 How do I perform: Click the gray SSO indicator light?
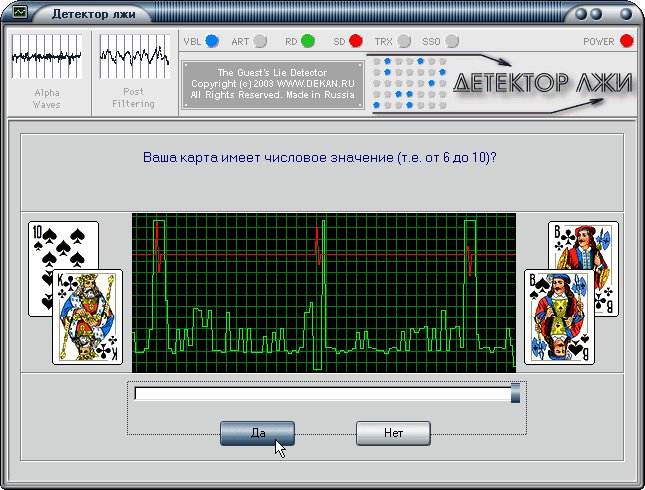click(x=452, y=41)
